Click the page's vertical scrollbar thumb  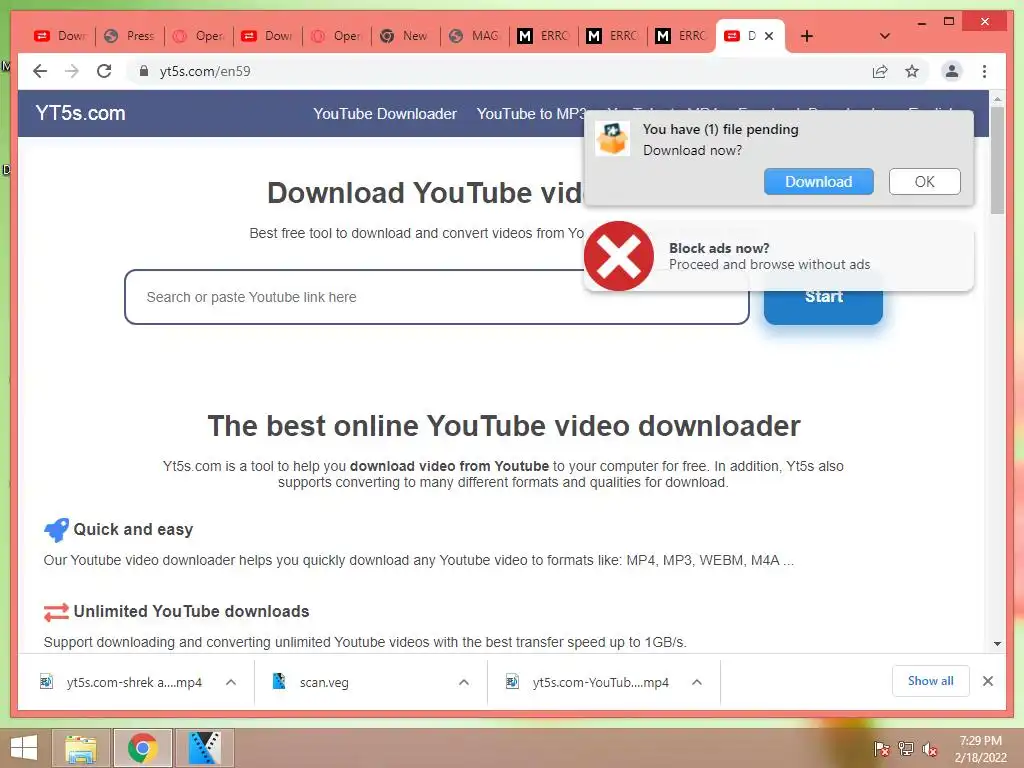(997, 160)
